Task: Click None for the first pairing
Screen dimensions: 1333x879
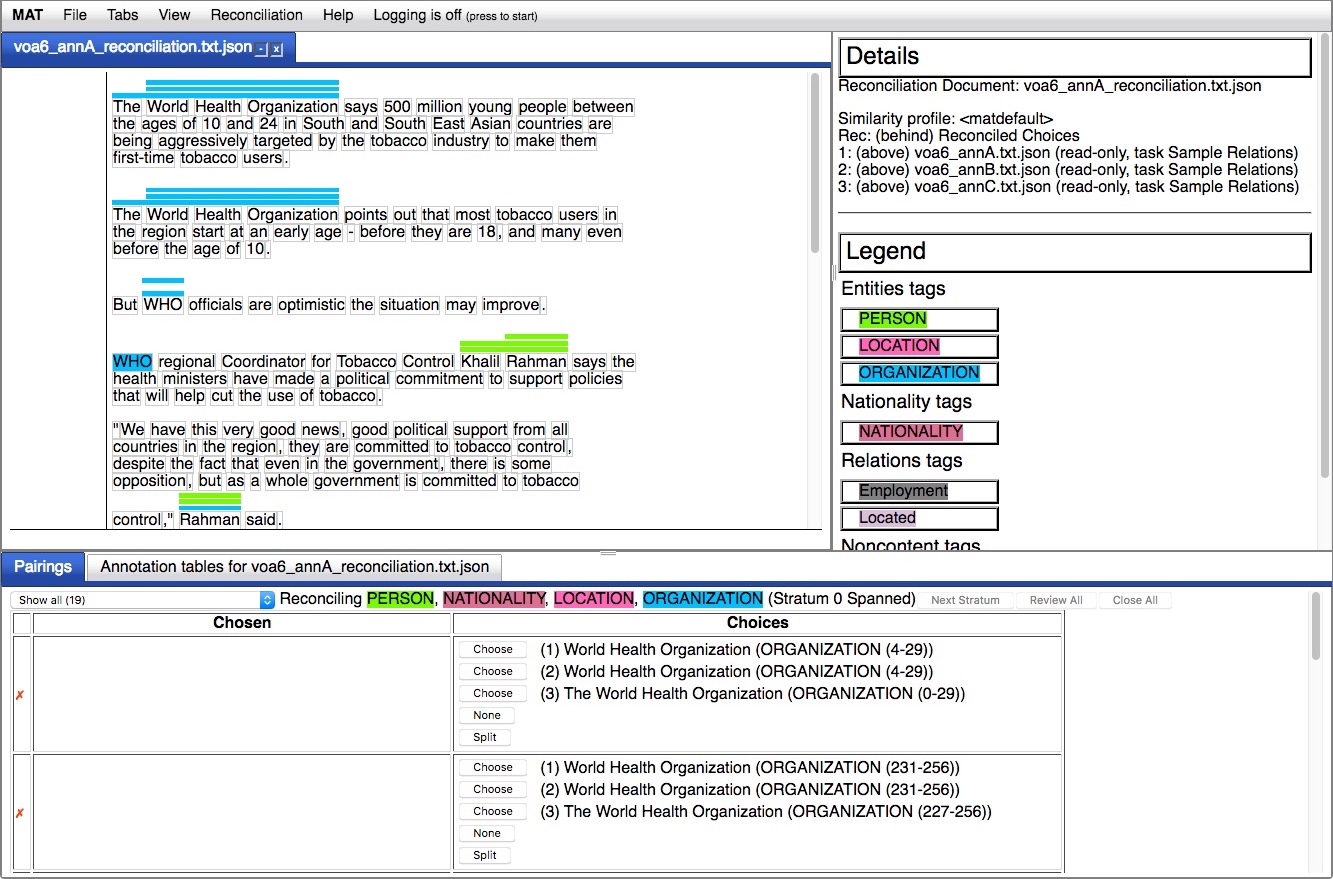Action: tap(487, 715)
